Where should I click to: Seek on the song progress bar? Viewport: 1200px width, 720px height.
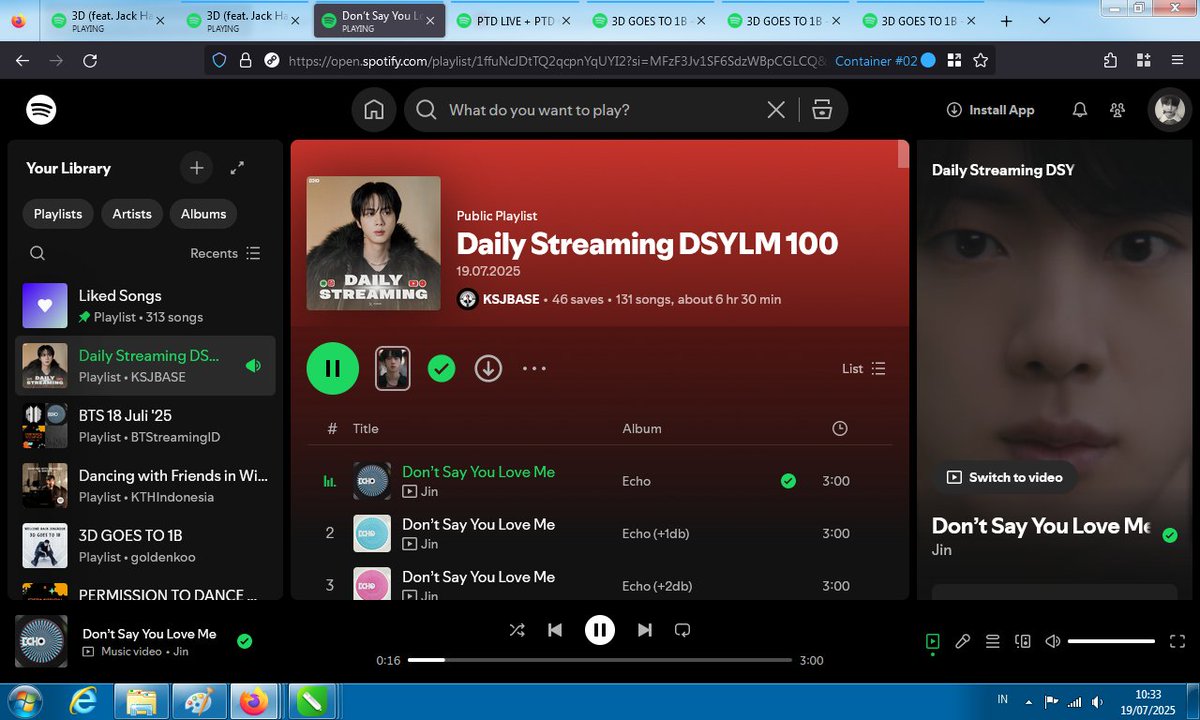(600, 660)
